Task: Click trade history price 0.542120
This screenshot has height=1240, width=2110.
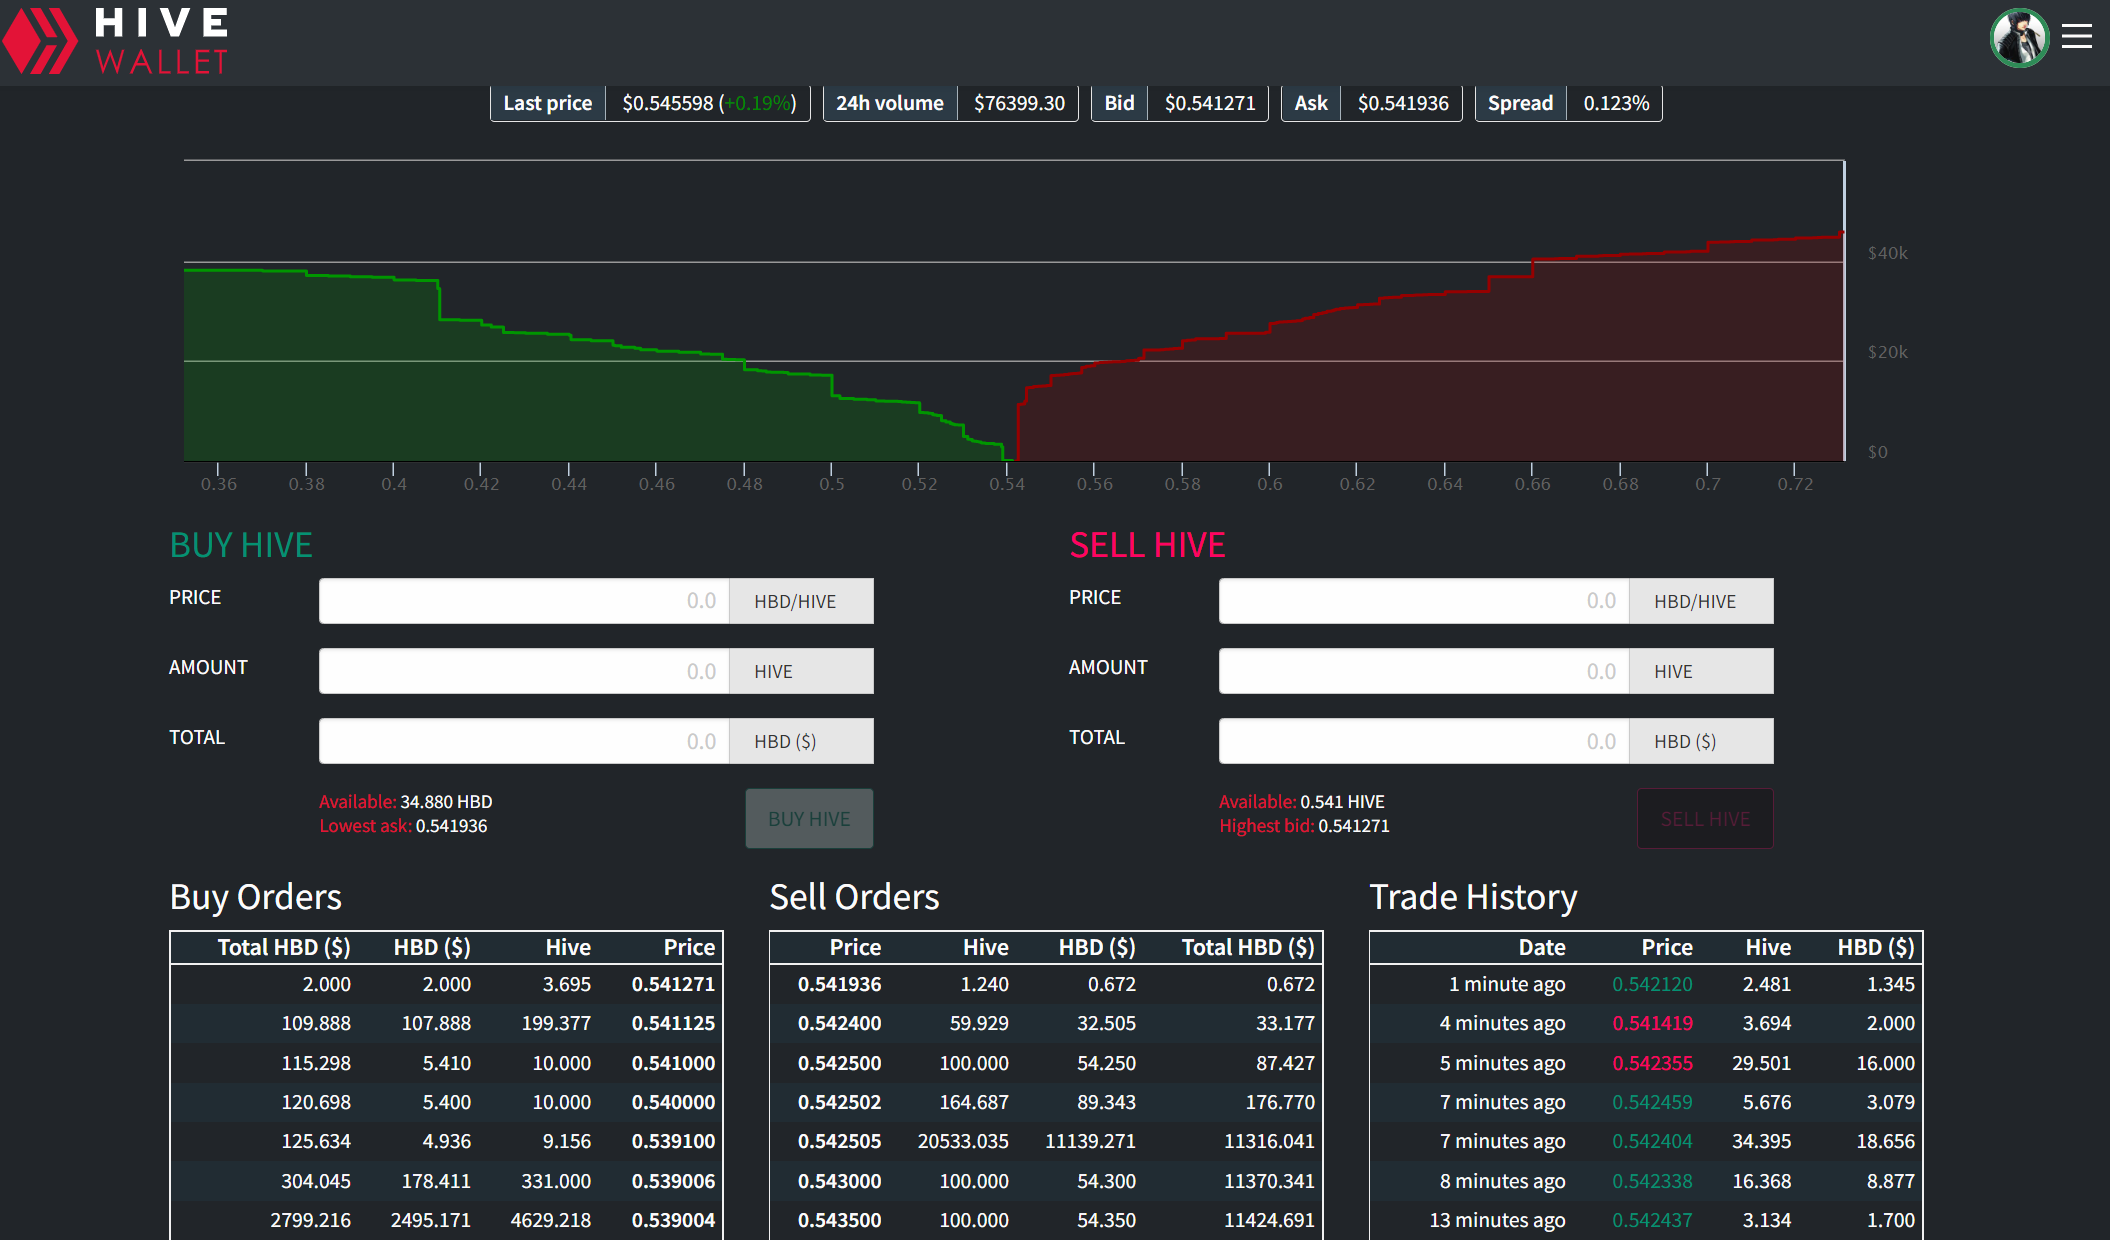Action: (1652, 984)
